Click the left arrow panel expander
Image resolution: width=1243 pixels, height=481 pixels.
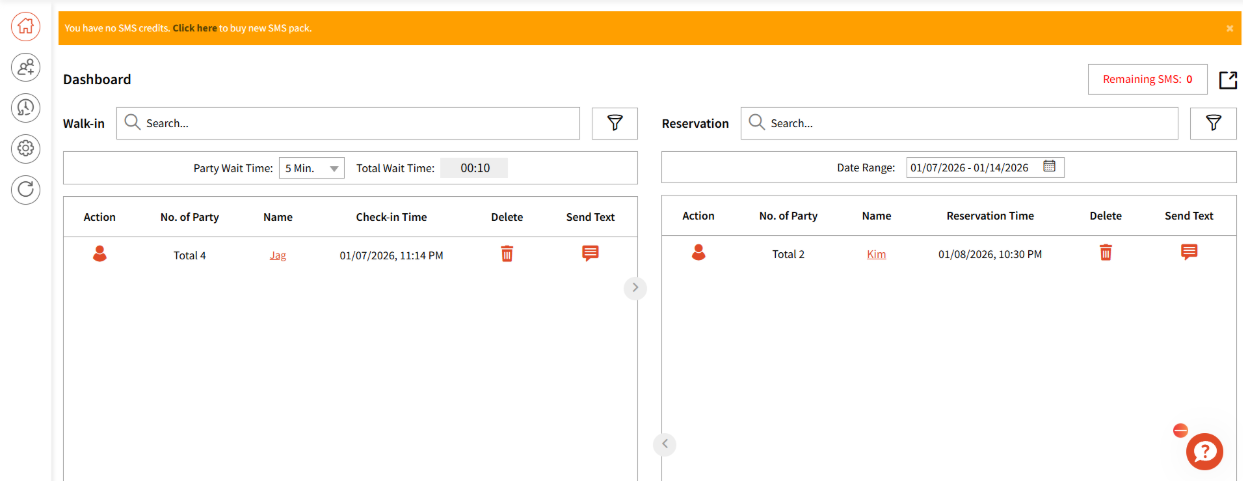pos(665,444)
